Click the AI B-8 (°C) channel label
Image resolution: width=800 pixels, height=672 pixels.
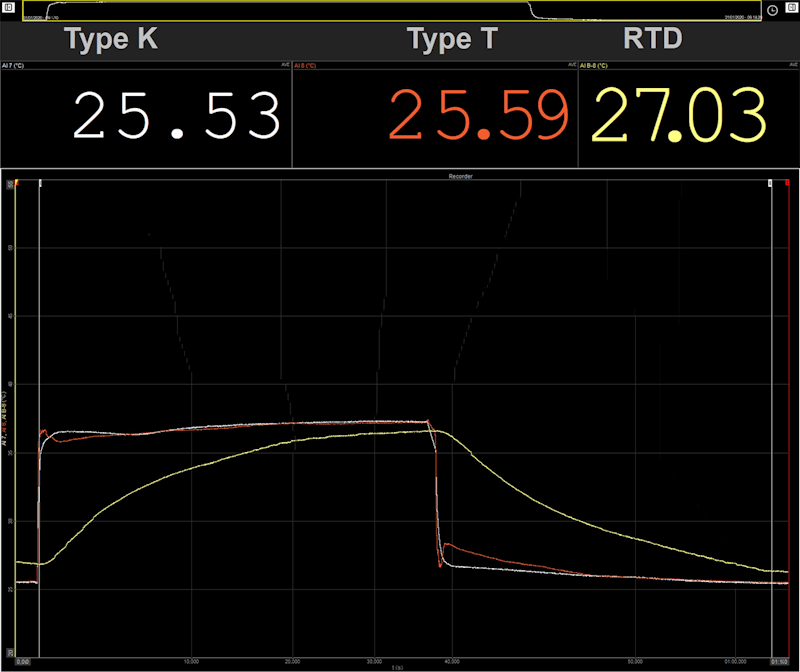(x=593, y=66)
